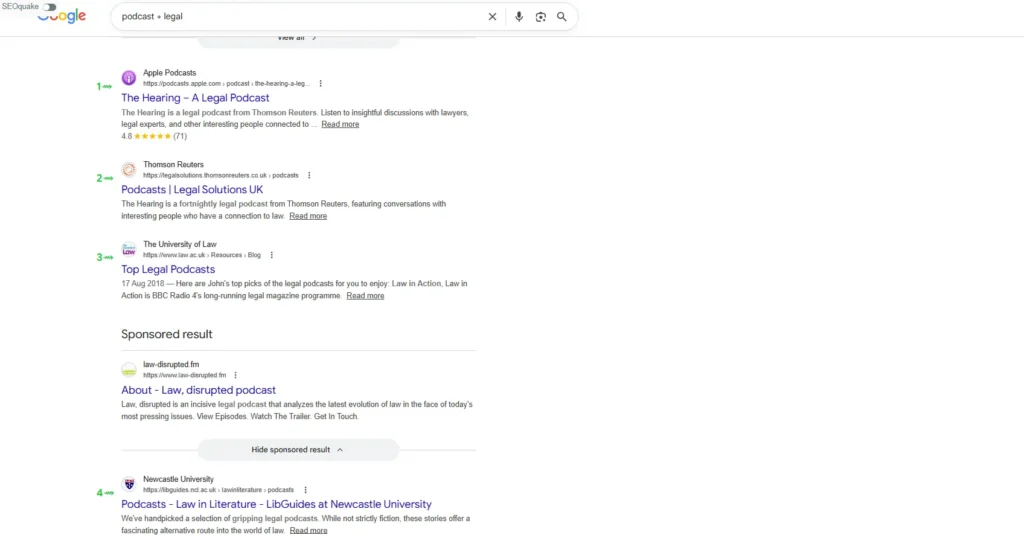1024x535 pixels.
Task: Click Read more under Legal Solutions UK result
Action: (x=308, y=216)
